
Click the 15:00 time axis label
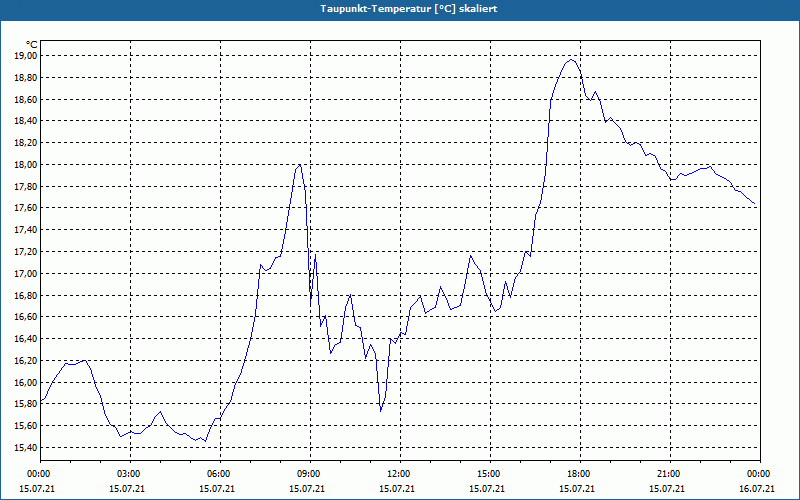pyautogui.click(x=490, y=474)
